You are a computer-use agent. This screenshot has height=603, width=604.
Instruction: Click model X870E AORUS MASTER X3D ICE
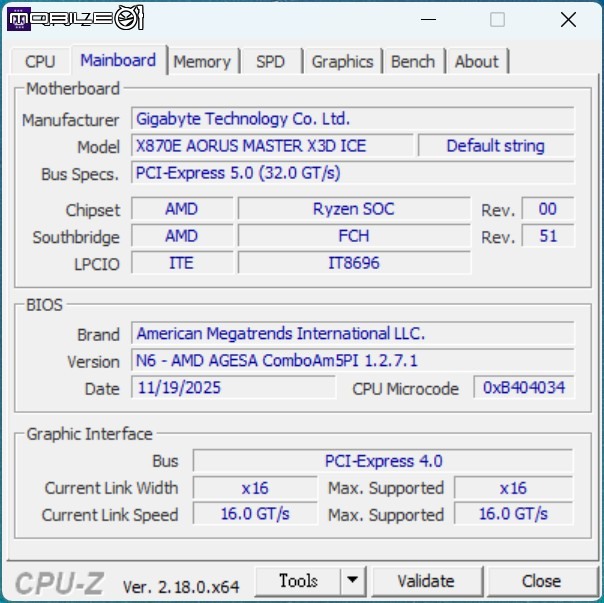(x=272, y=146)
